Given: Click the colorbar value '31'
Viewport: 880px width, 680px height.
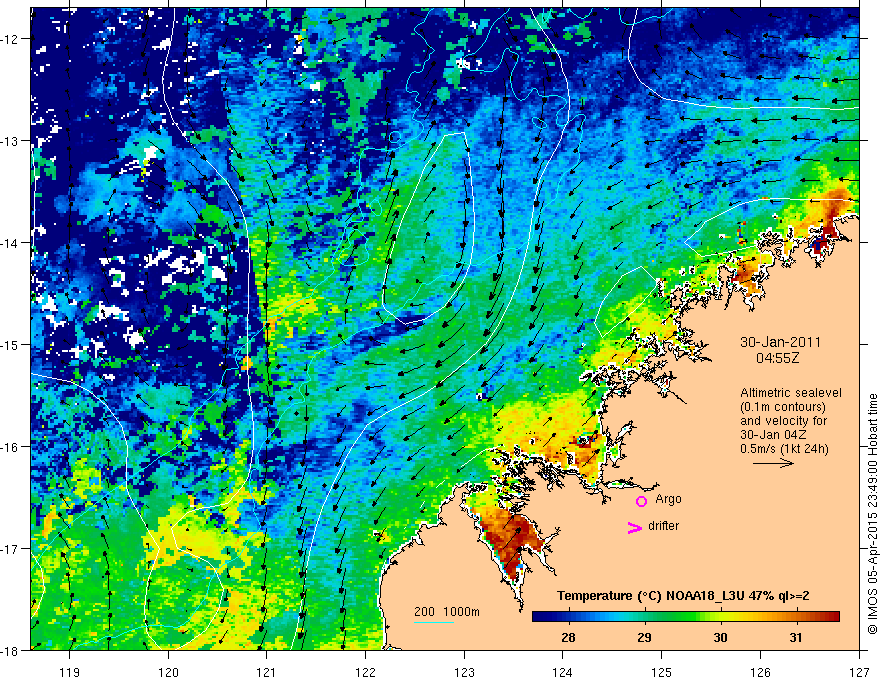Looking at the screenshot, I should (796, 637).
